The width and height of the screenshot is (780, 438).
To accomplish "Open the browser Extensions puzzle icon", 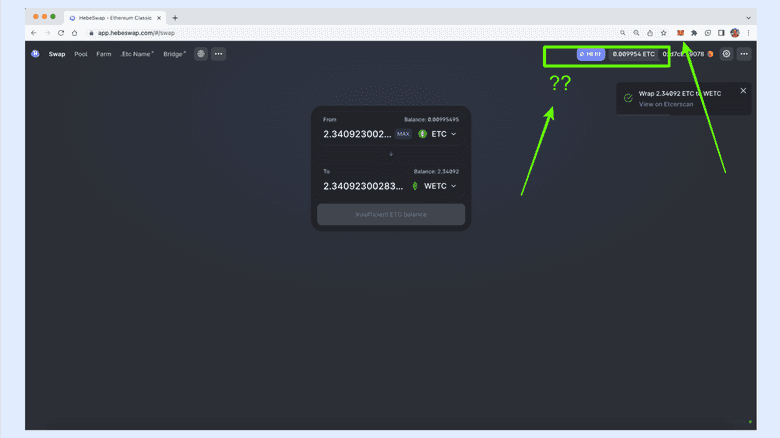I will coord(694,33).
